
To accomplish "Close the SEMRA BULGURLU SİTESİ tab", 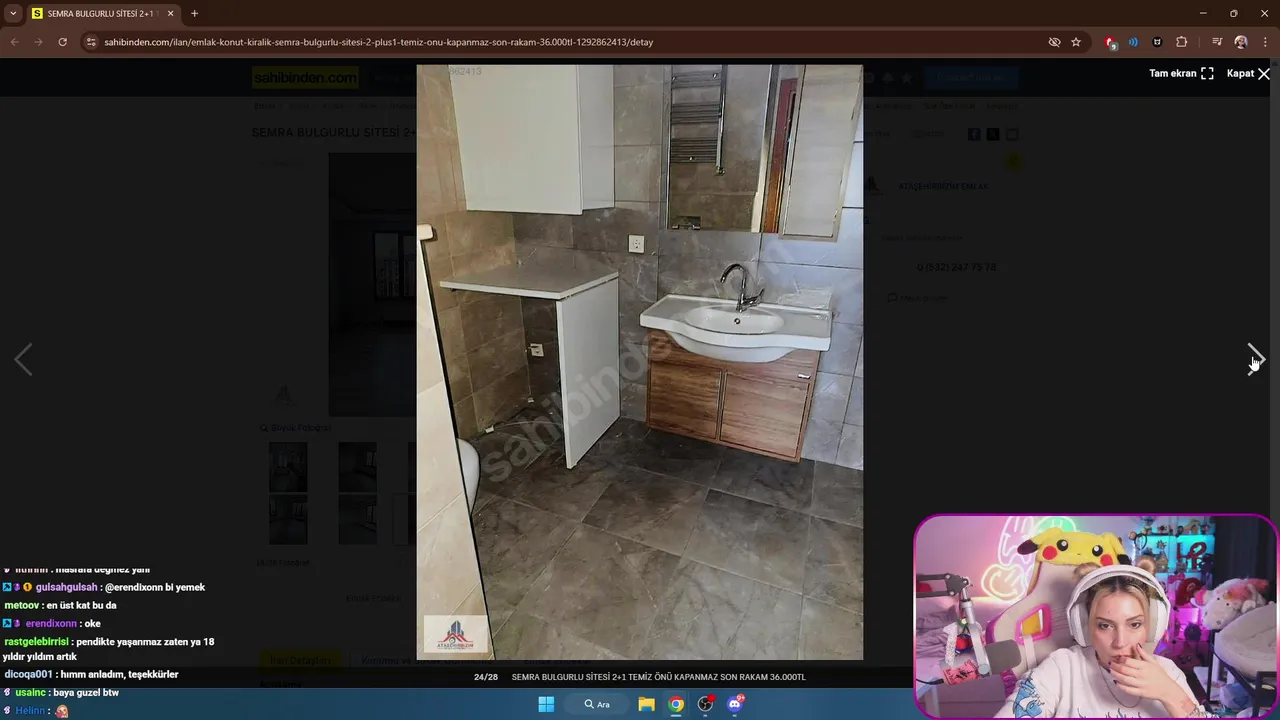I will (170, 13).
